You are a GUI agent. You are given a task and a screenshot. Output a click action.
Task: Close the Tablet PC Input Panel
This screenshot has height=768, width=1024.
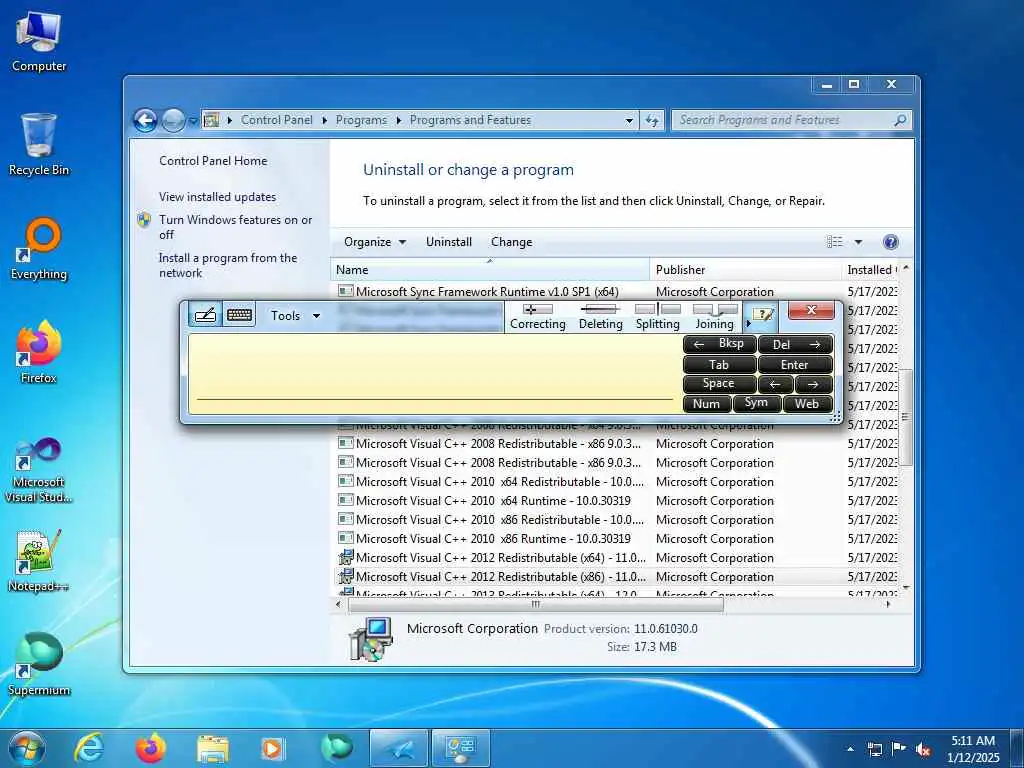pos(811,310)
